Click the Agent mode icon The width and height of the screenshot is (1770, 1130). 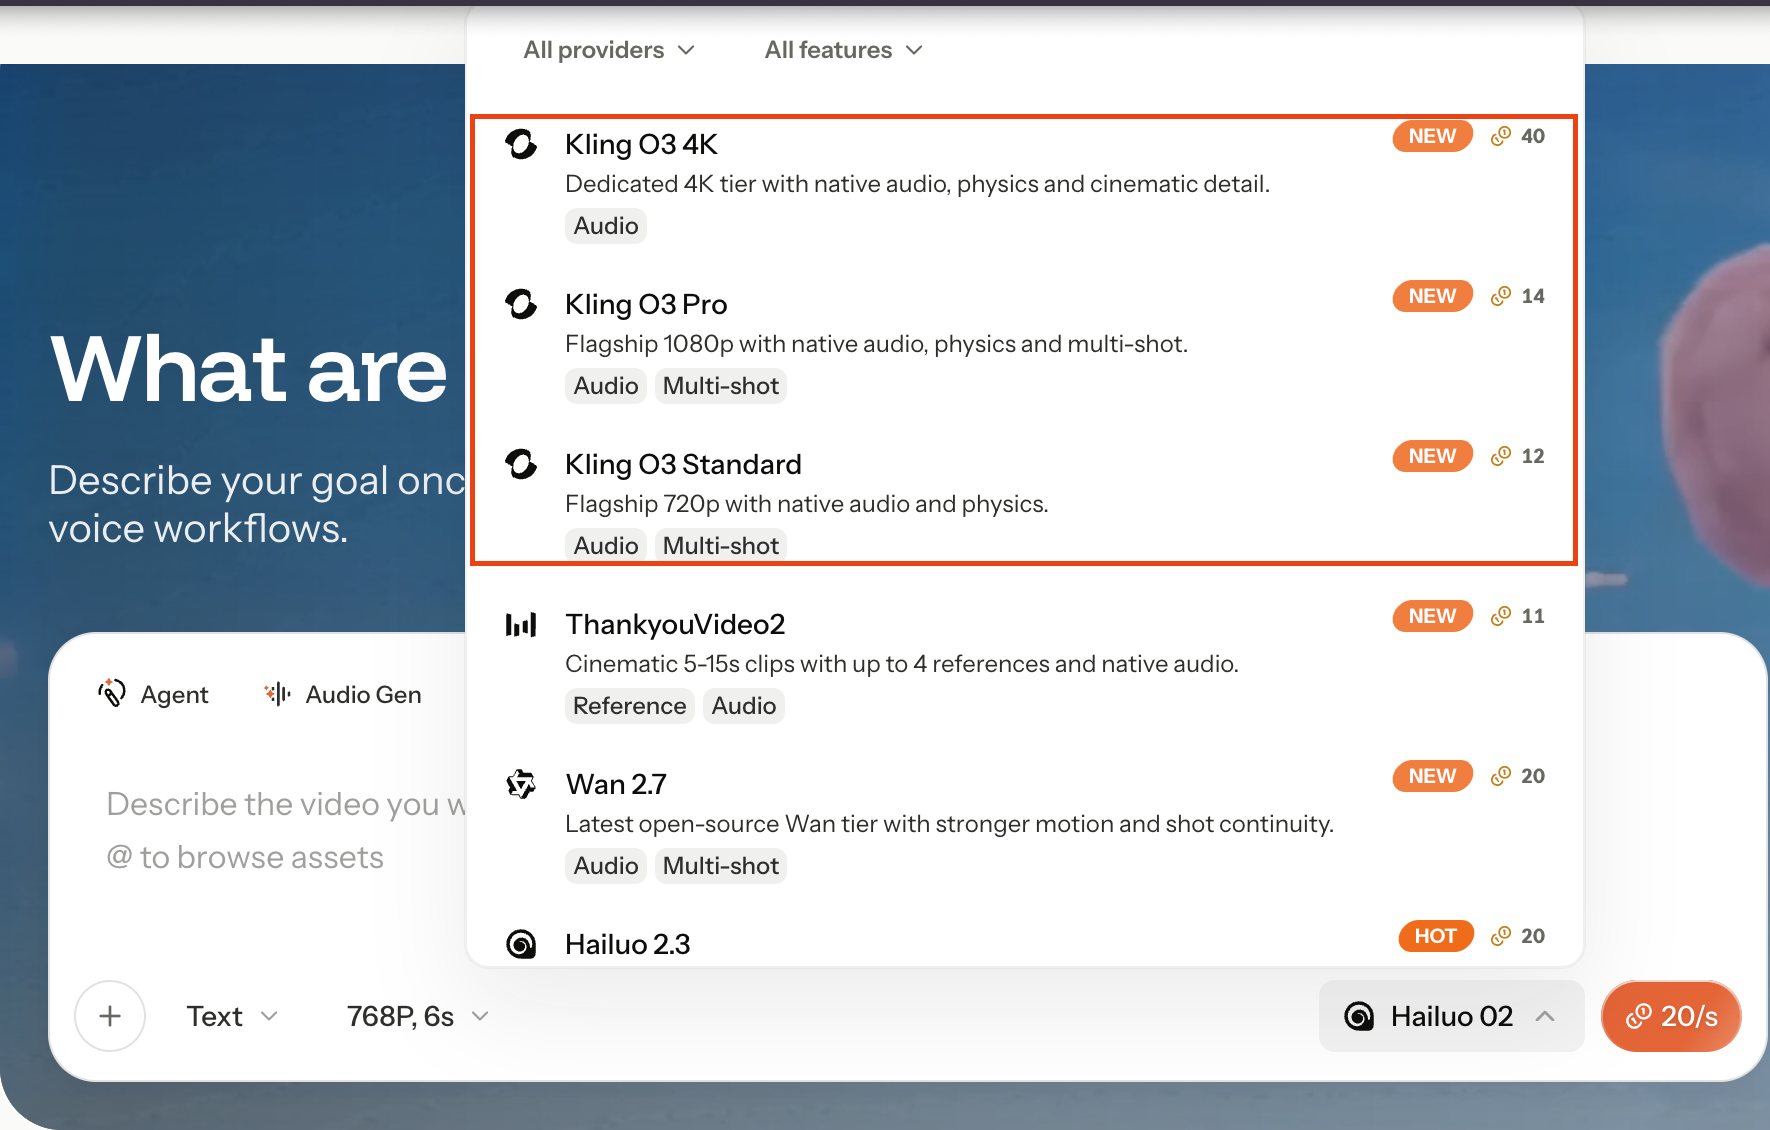(111, 693)
